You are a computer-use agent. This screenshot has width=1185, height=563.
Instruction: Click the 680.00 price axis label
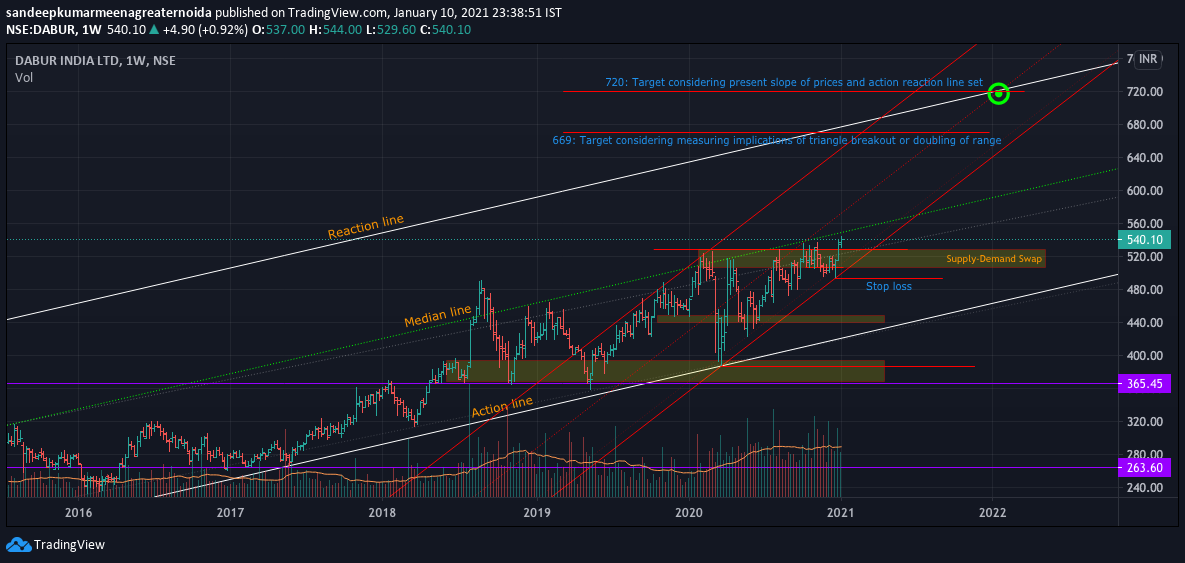[x=1143, y=125]
